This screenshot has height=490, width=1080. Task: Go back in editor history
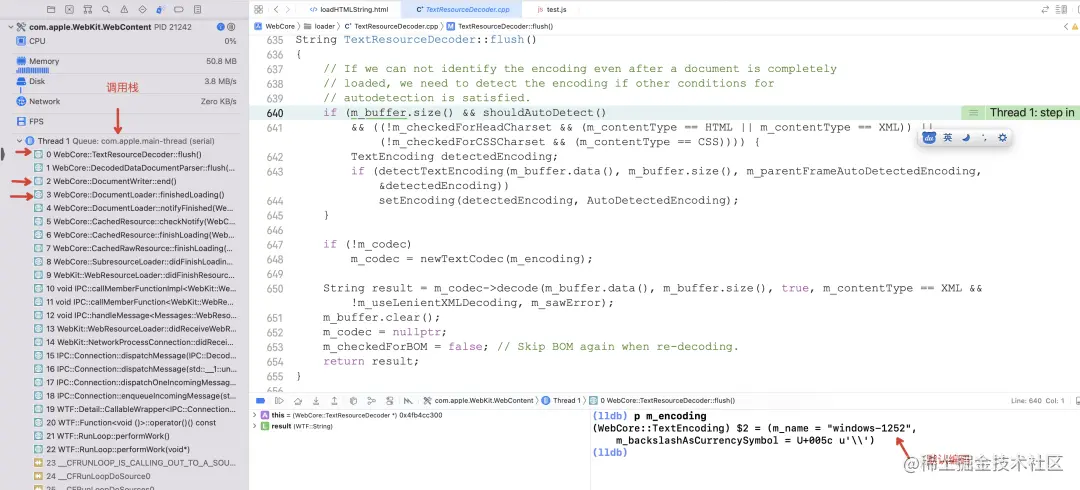(x=276, y=10)
